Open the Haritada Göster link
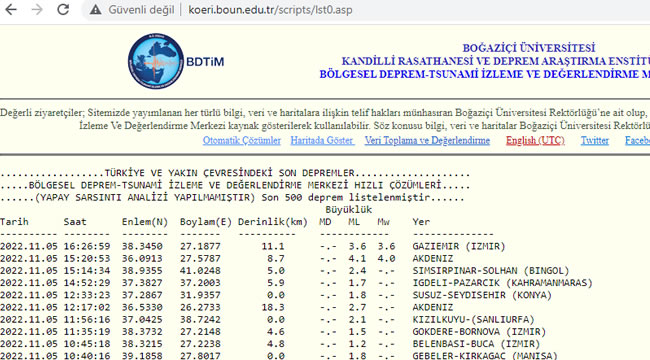The height and width of the screenshot is (360, 650). (x=322, y=141)
